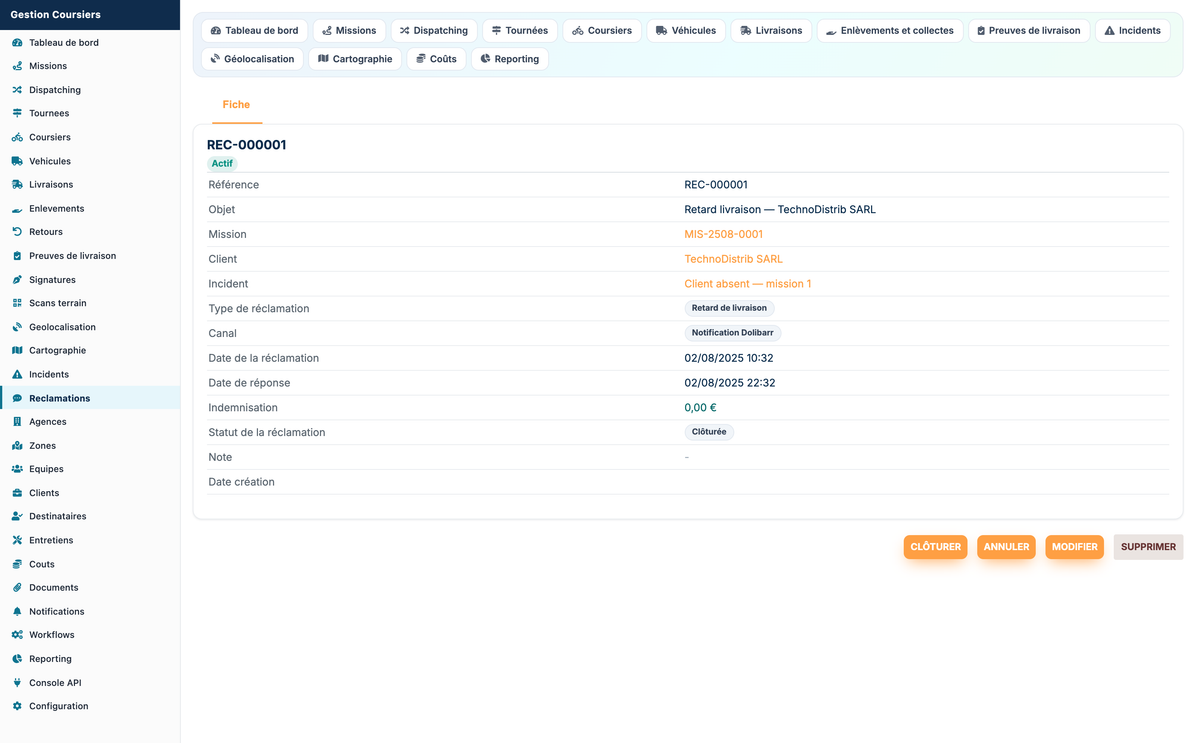Click the Console API plug icon
The image size is (1200, 743).
[x=17, y=683]
